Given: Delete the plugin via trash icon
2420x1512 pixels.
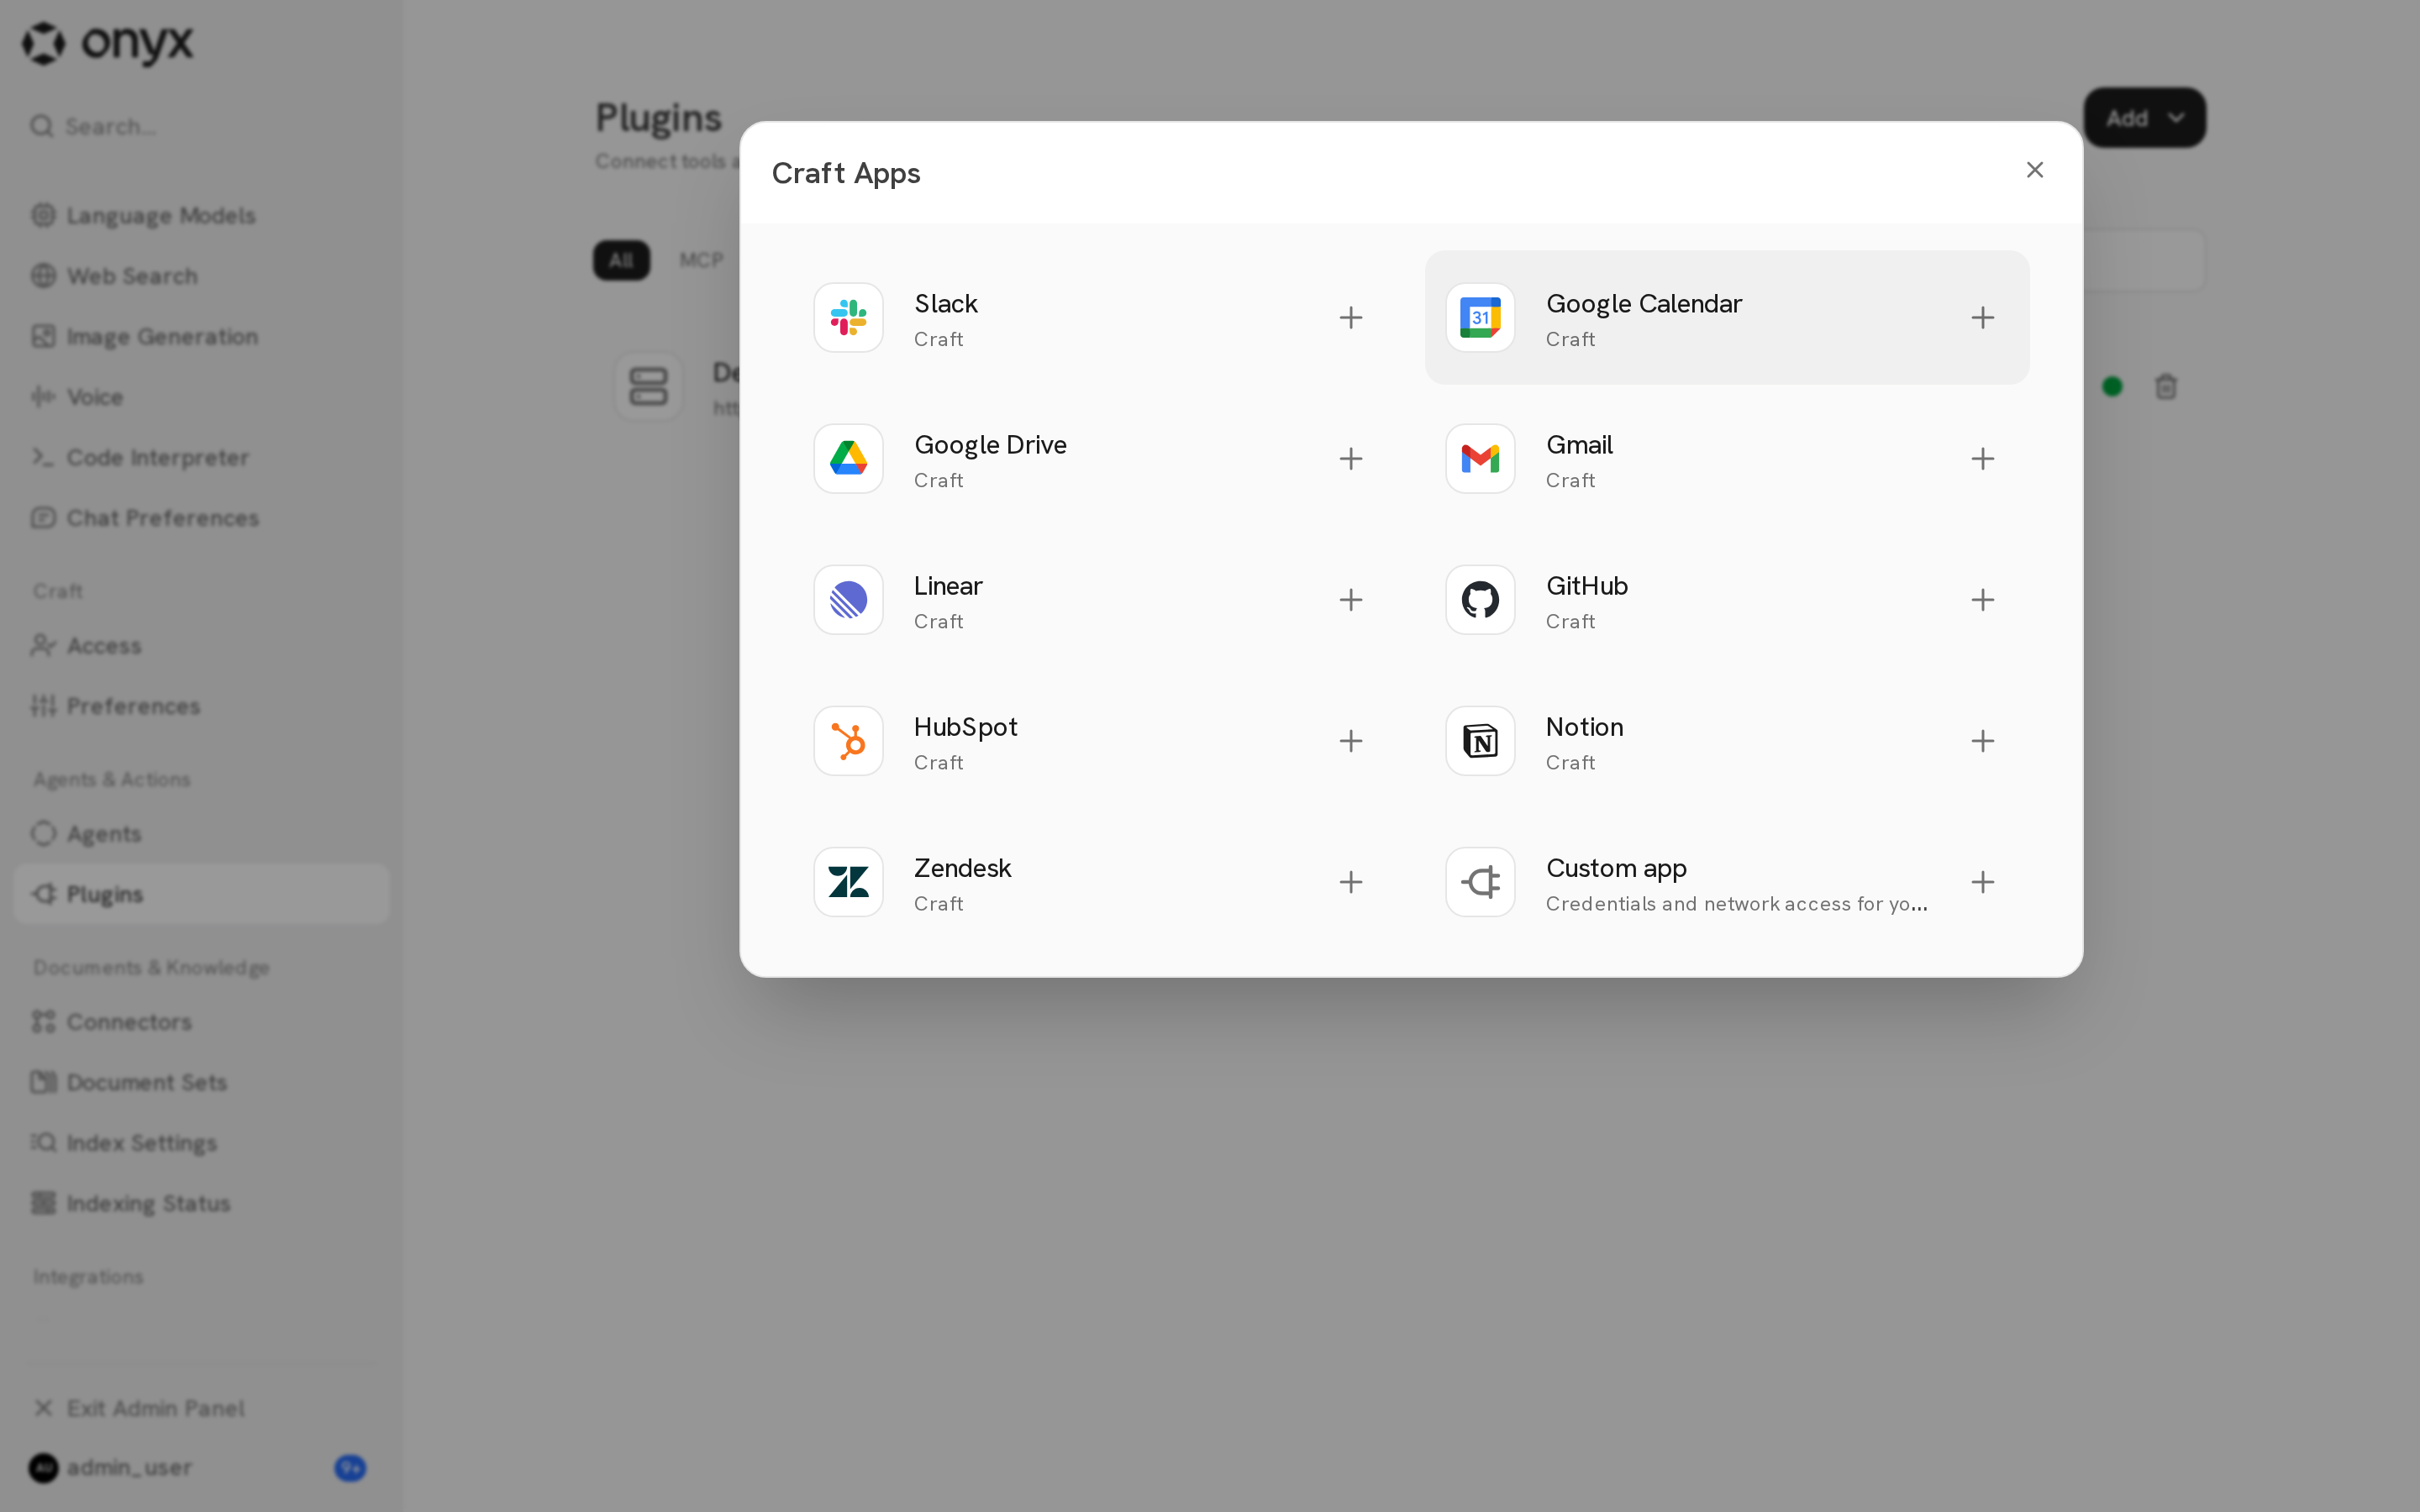Looking at the screenshot, I should pyautogui.click(x=2165, y=386).
